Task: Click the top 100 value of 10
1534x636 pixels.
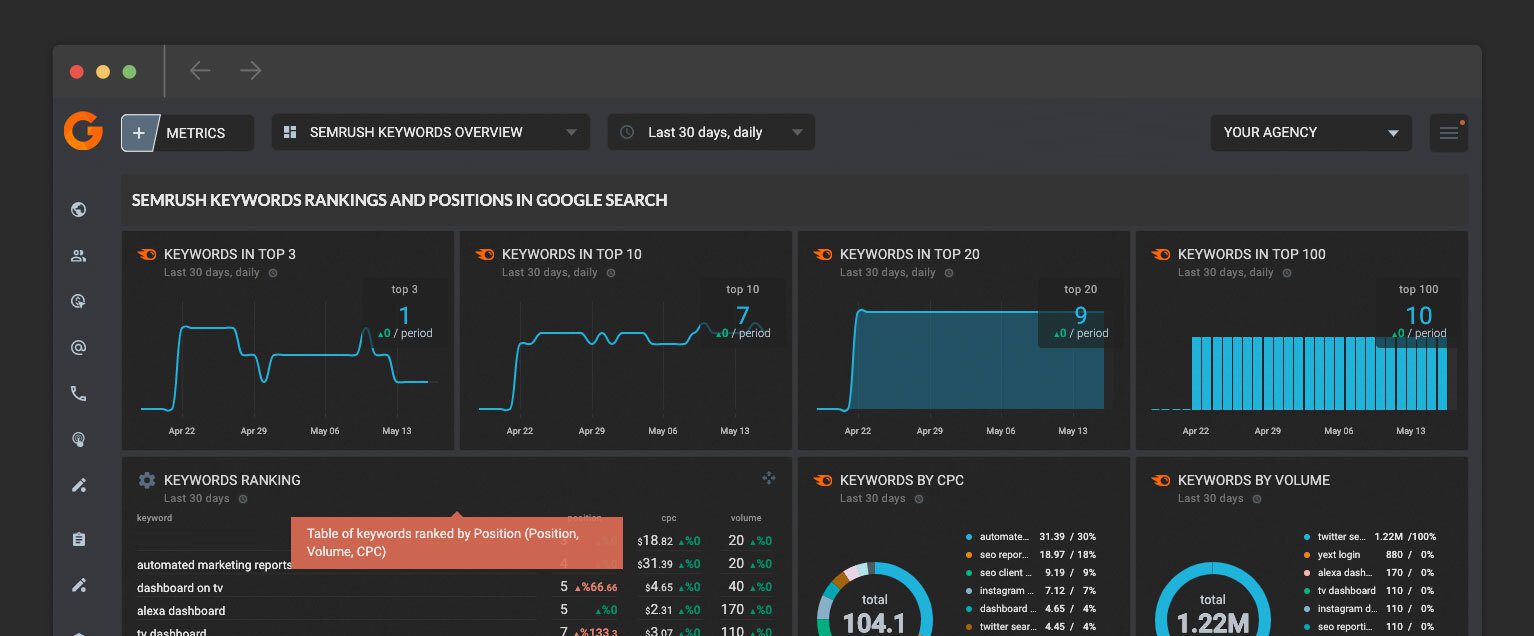Action: [1418, 316]
